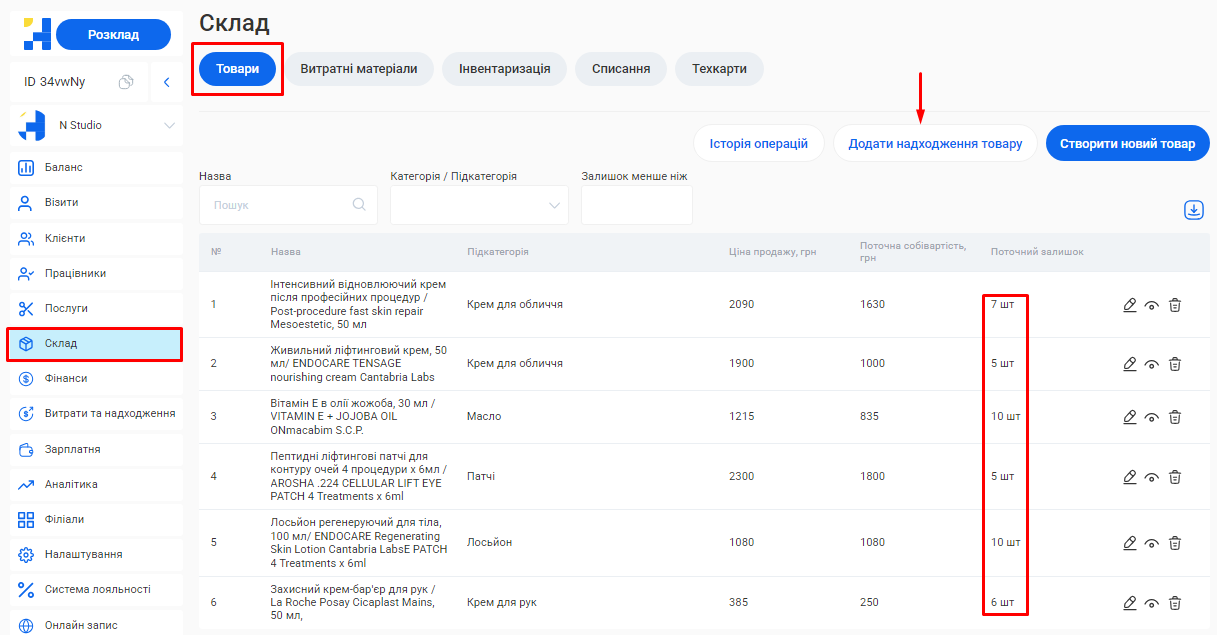Screen dimensions: 1217x635
Task: Go to the Техкарти tab
Action: click(719, 69)
